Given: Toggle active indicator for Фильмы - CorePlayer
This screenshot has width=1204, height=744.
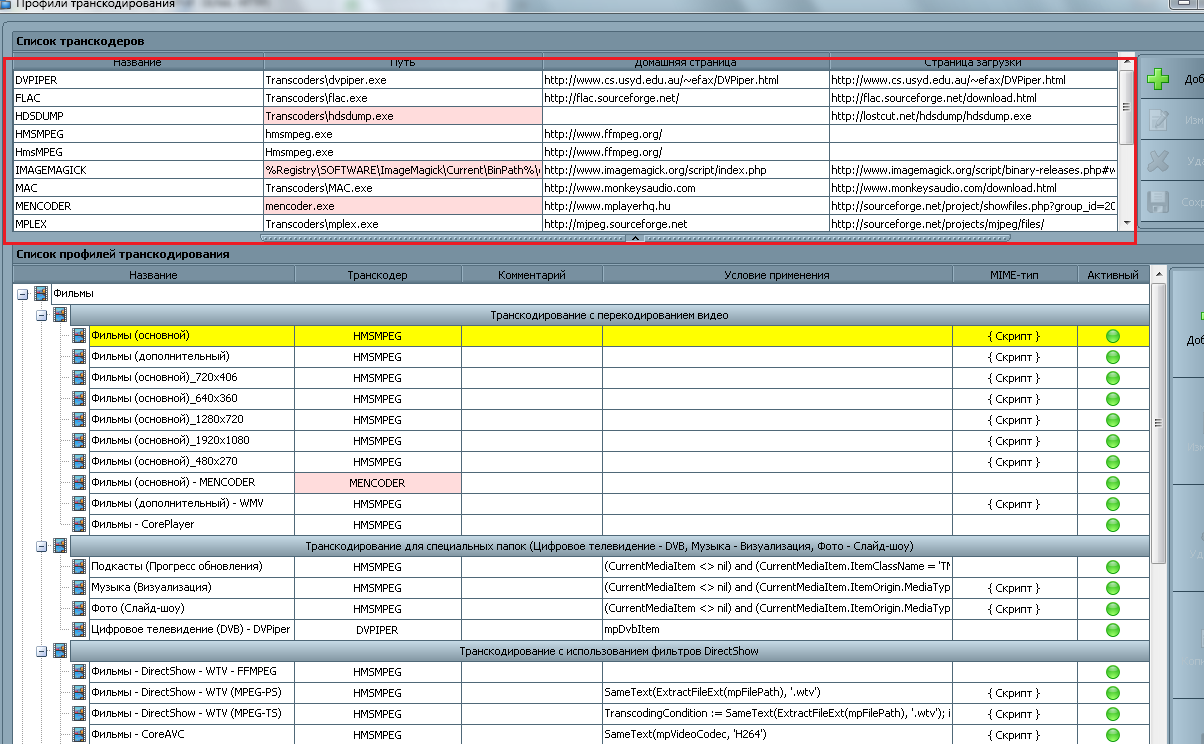Looking at the screenshot, I should (1113, 525).
